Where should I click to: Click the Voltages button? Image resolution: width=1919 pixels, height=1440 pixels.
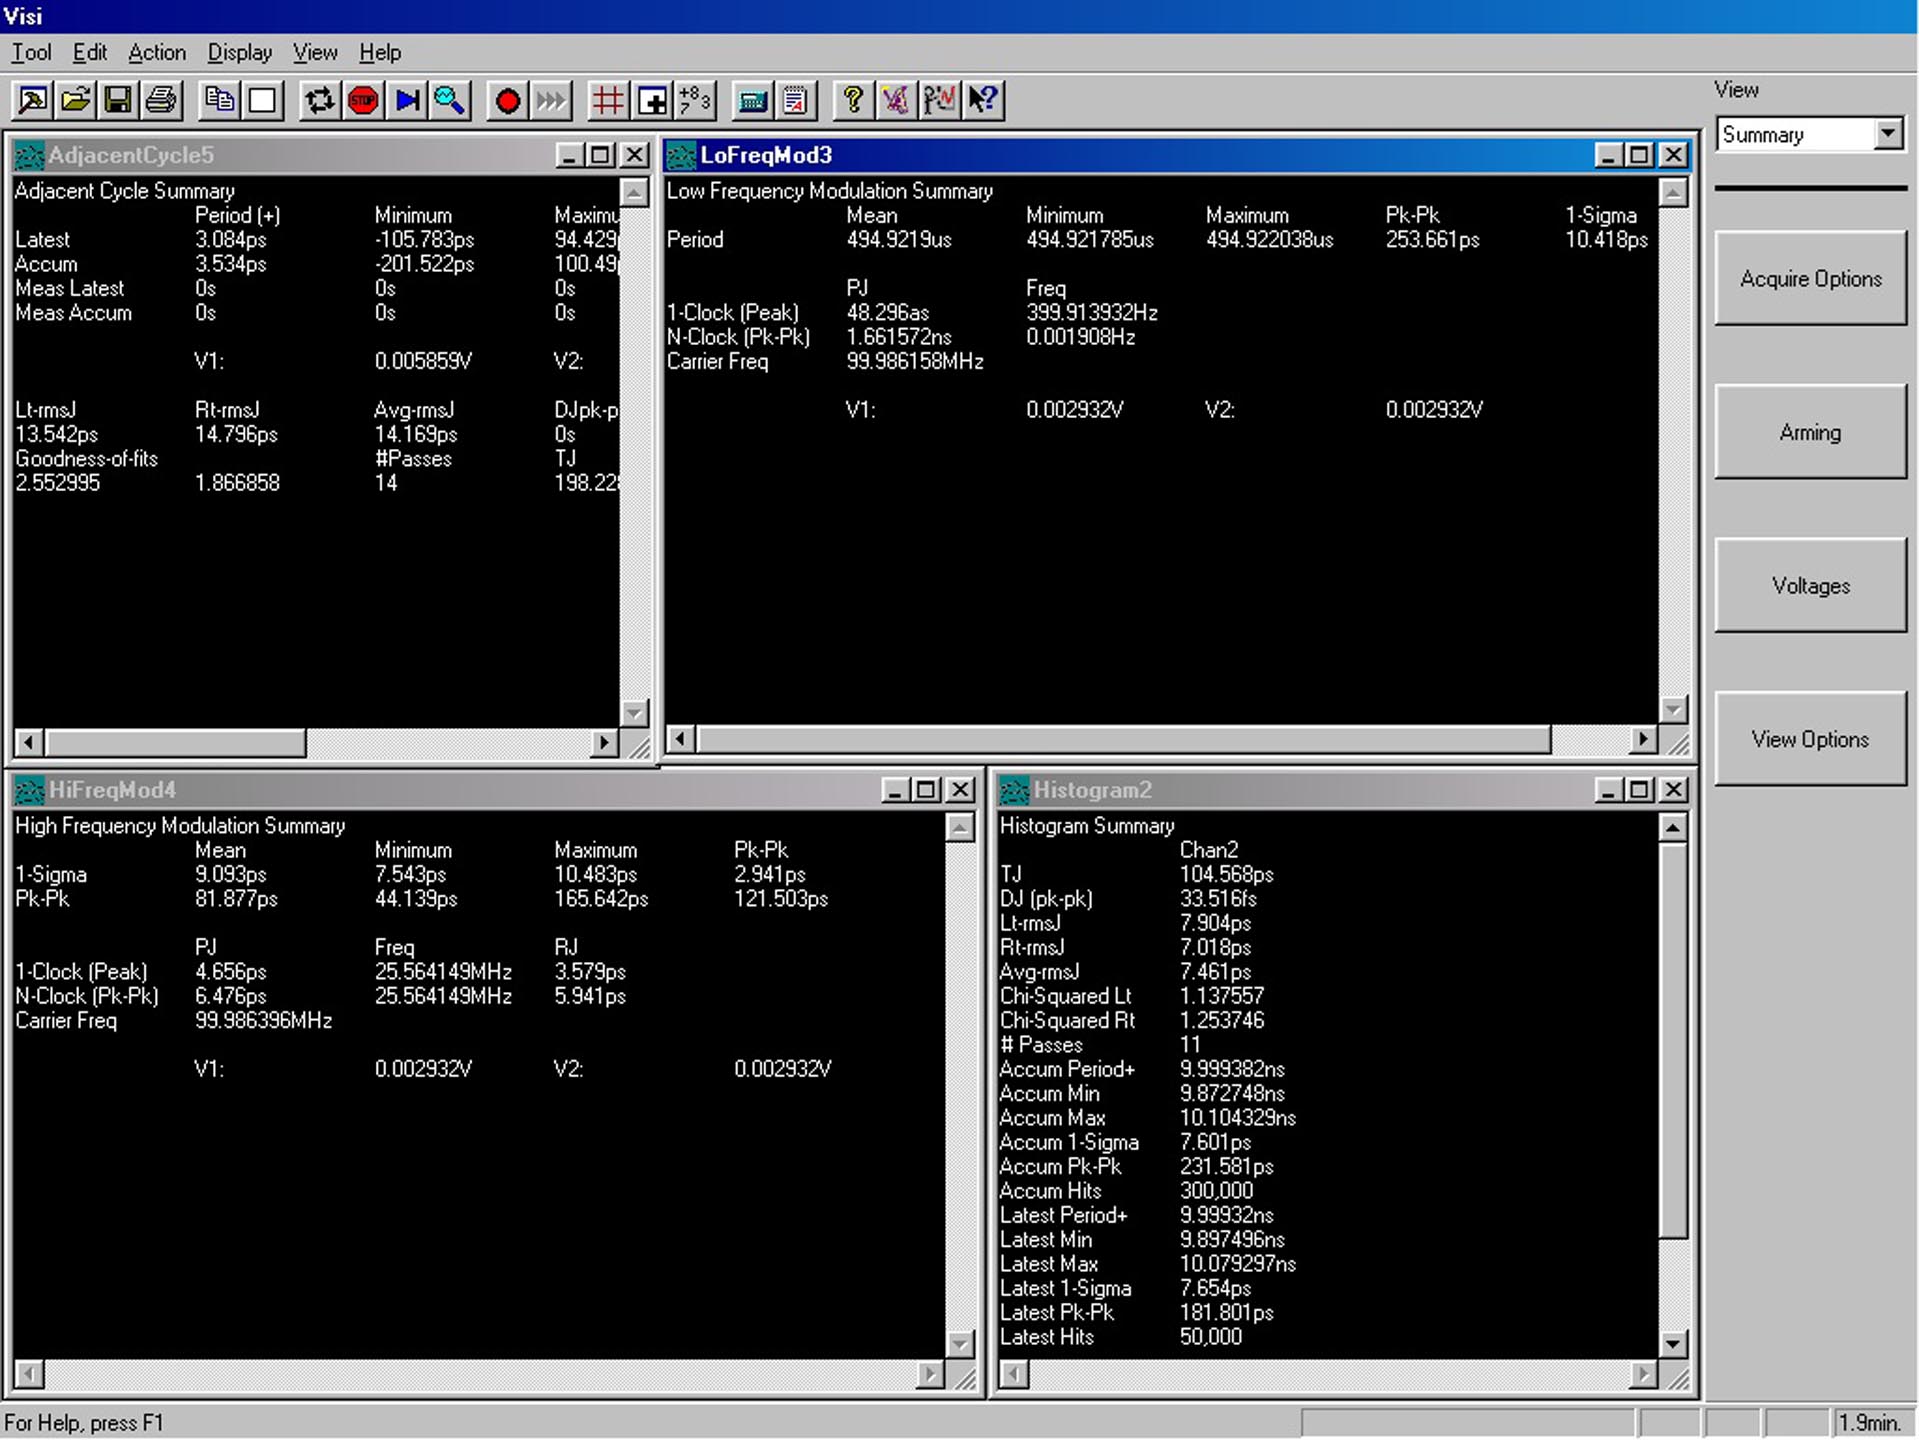click(x=1810, y=586)
